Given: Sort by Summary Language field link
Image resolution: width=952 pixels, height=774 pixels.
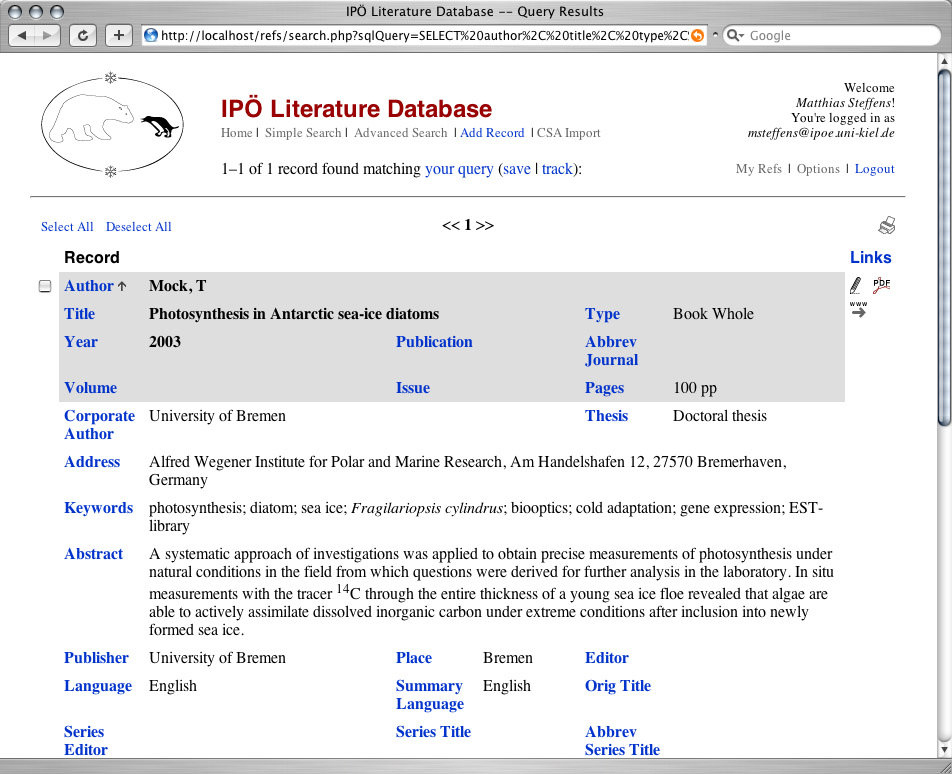Looking at the screenshot, I should tap(430, 695).
